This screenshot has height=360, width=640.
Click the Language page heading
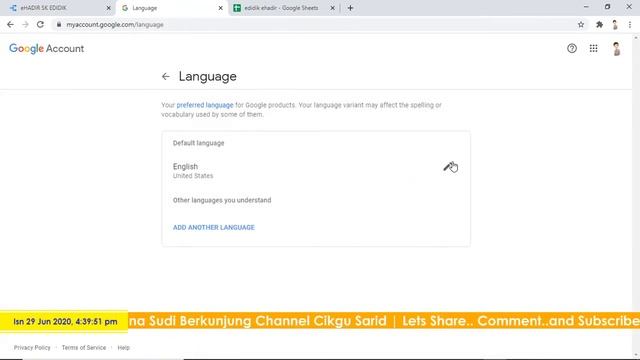[x=207, y=76]
